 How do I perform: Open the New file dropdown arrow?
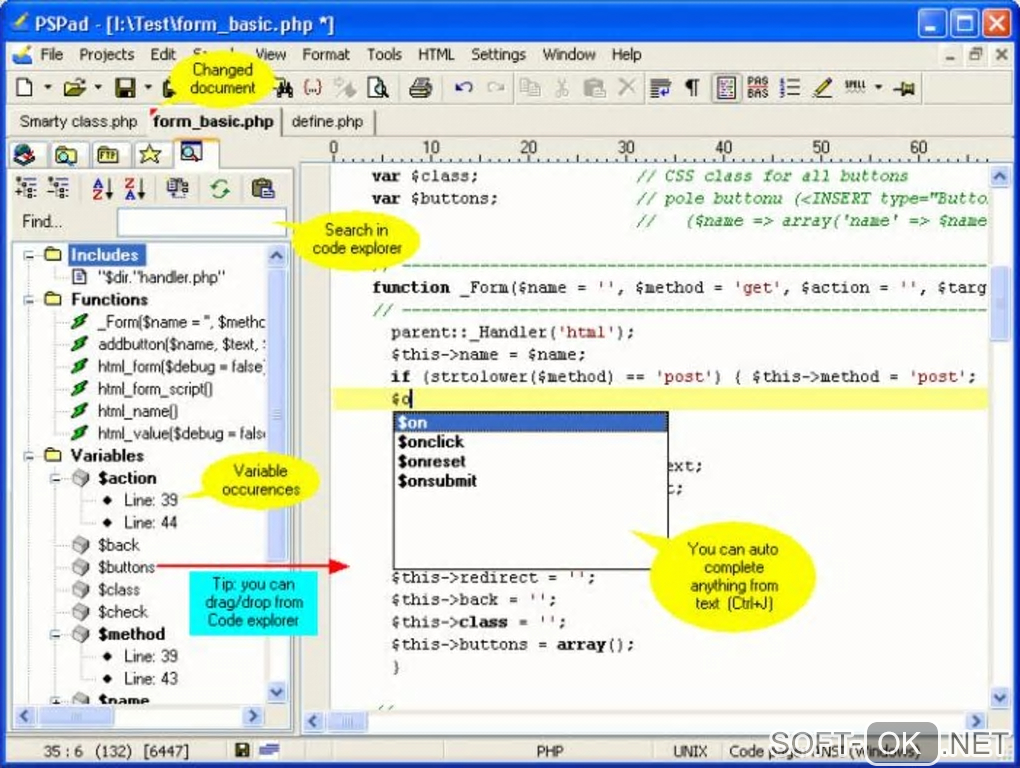click(x=47, y=86)
